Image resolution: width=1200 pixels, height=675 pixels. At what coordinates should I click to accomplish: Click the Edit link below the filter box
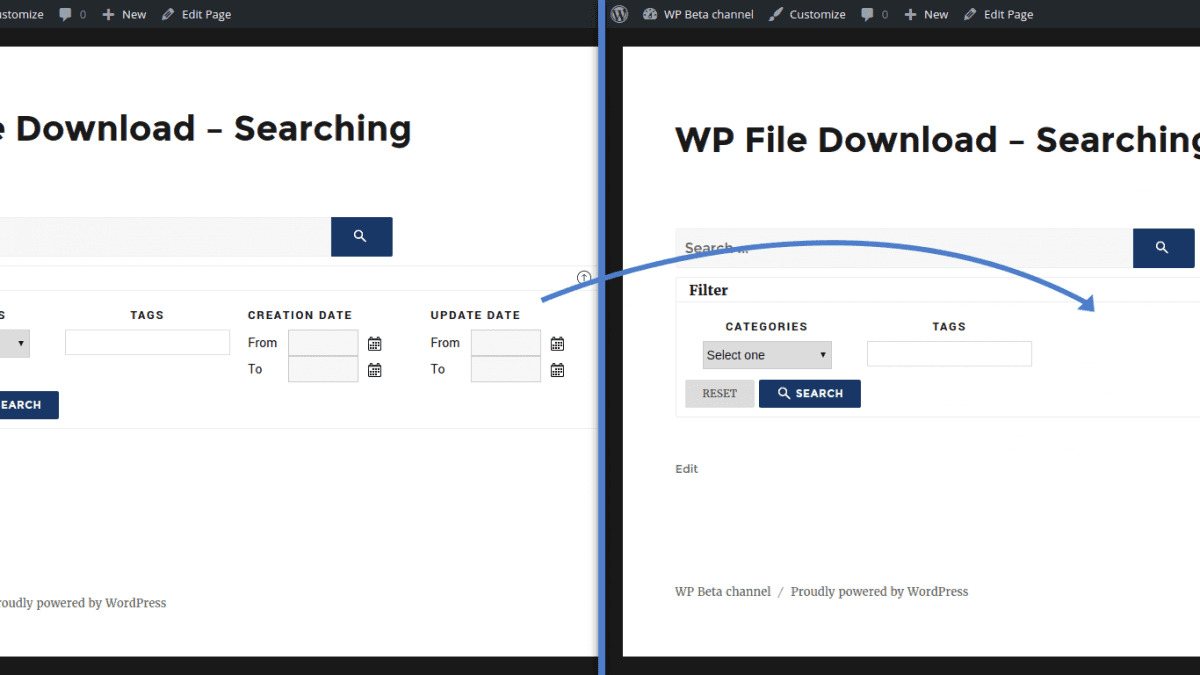pos(687,469)
